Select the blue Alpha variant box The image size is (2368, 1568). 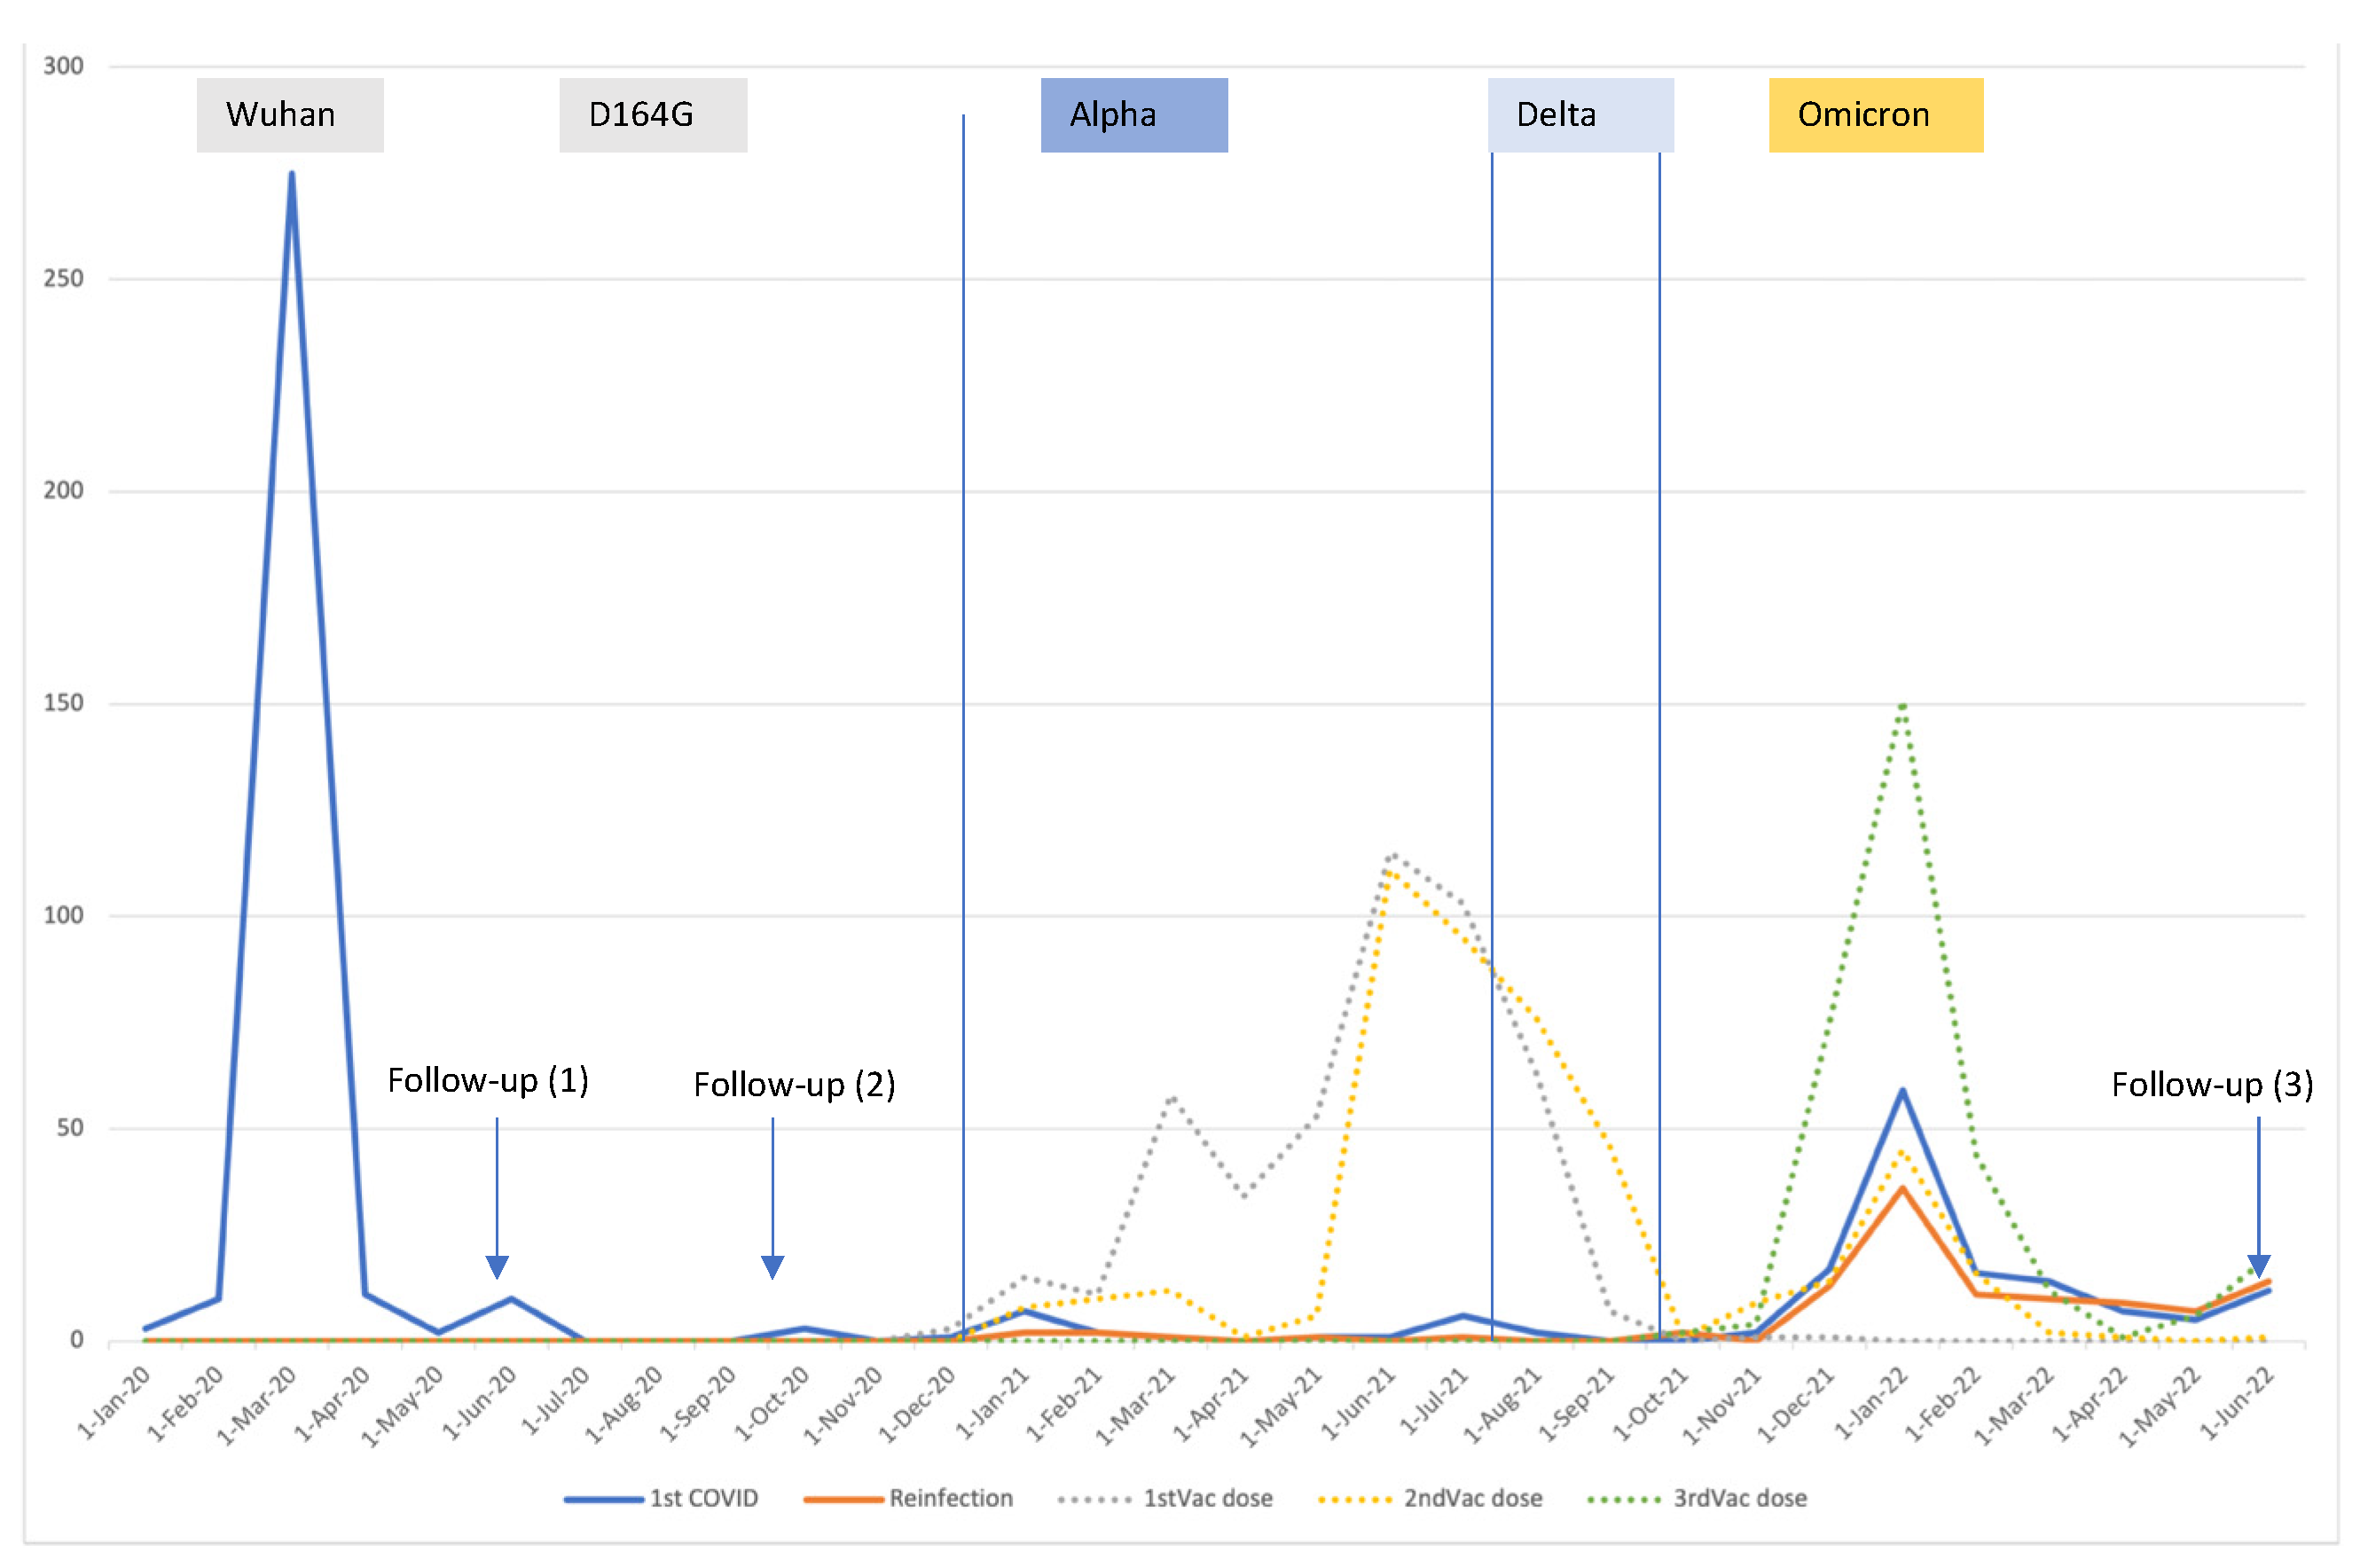click(1133, 115)
